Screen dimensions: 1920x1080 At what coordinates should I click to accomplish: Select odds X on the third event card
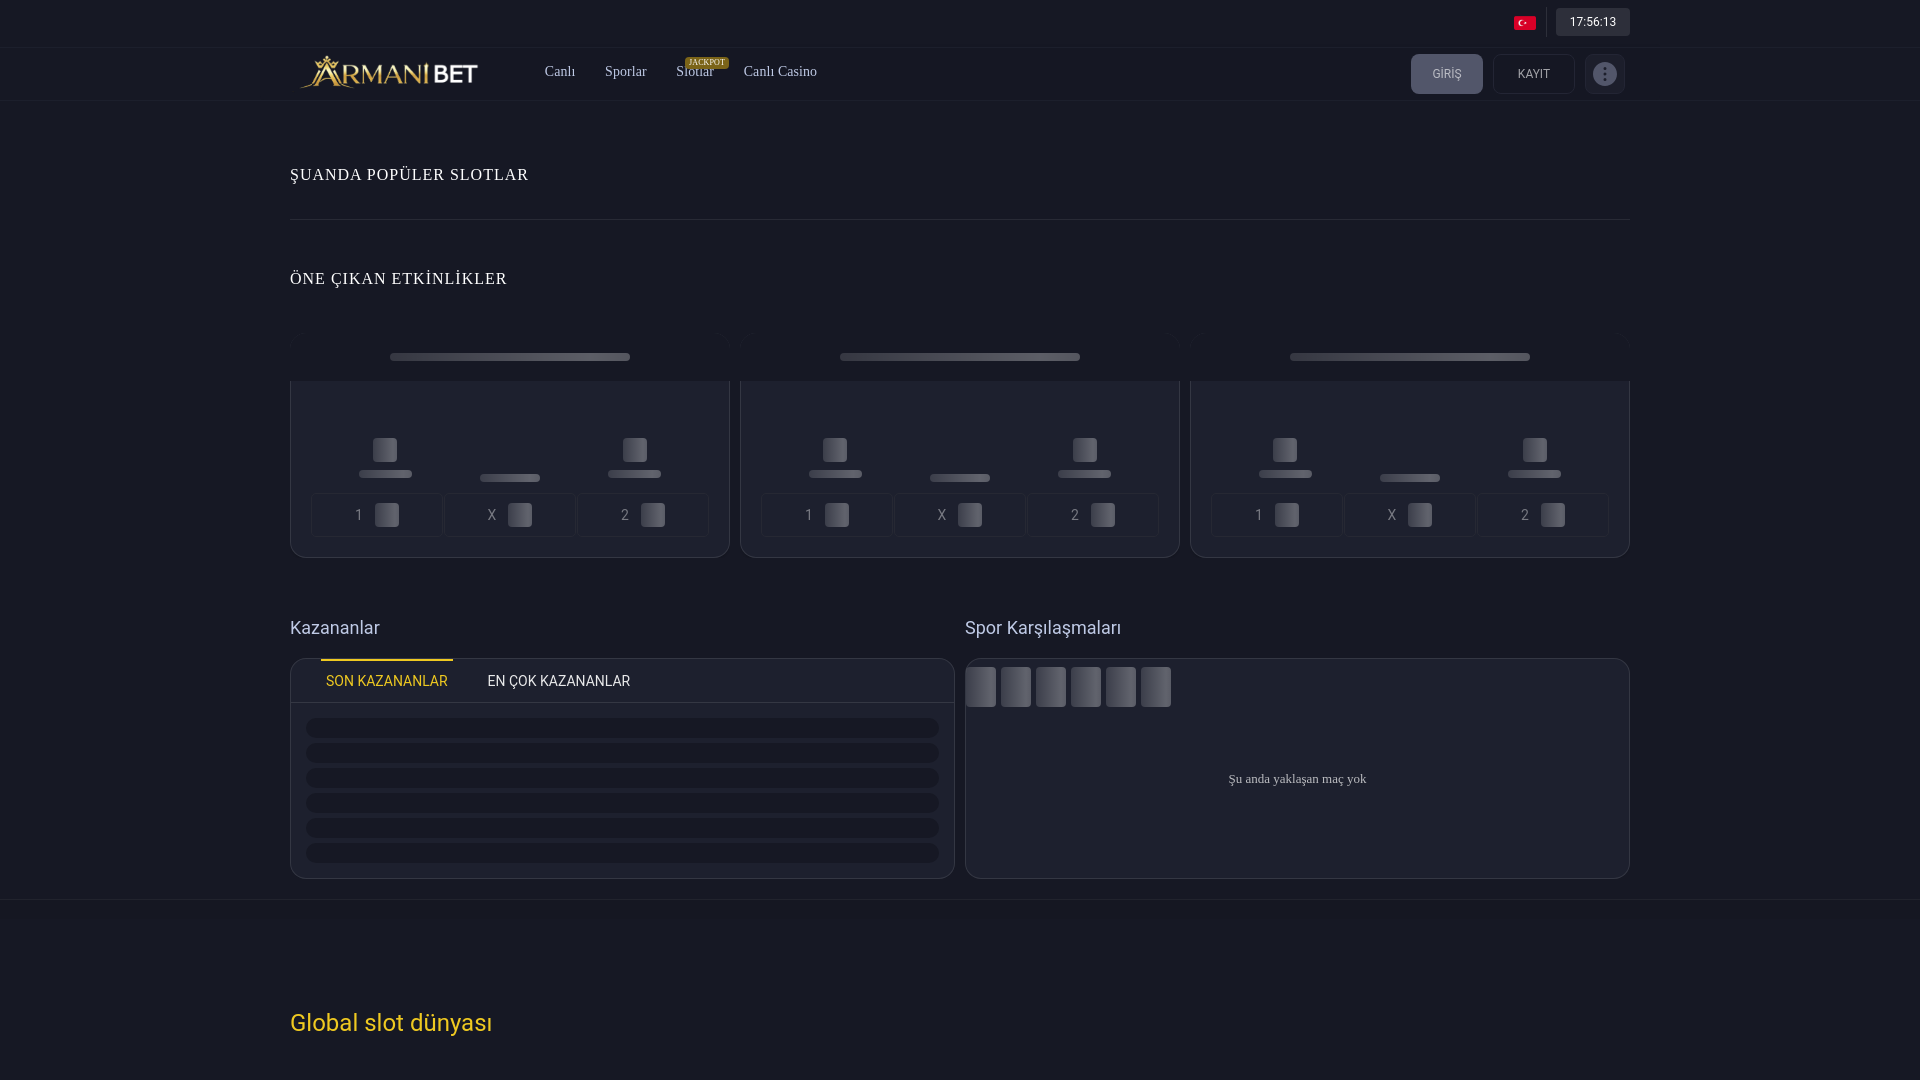[1409, 515]
